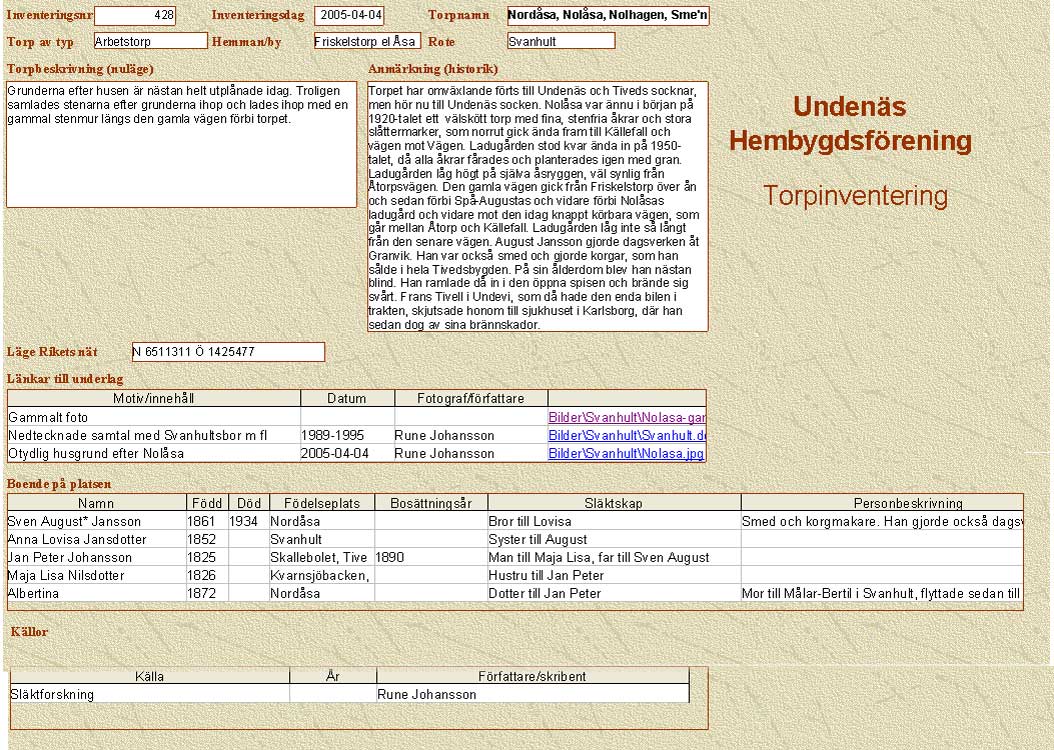
Task: Click inside the Anmärkning historik text box
Action: point(537,206)
